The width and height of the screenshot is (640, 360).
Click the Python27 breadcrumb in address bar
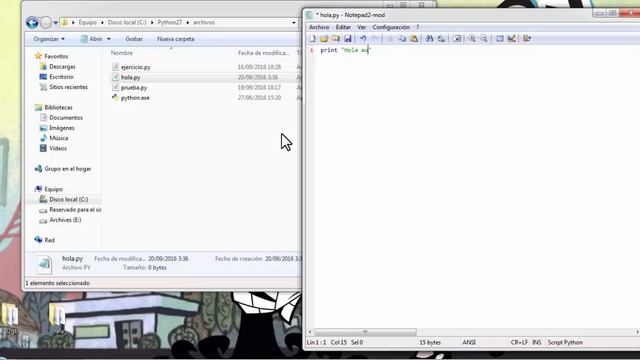[x=170, y=22]
